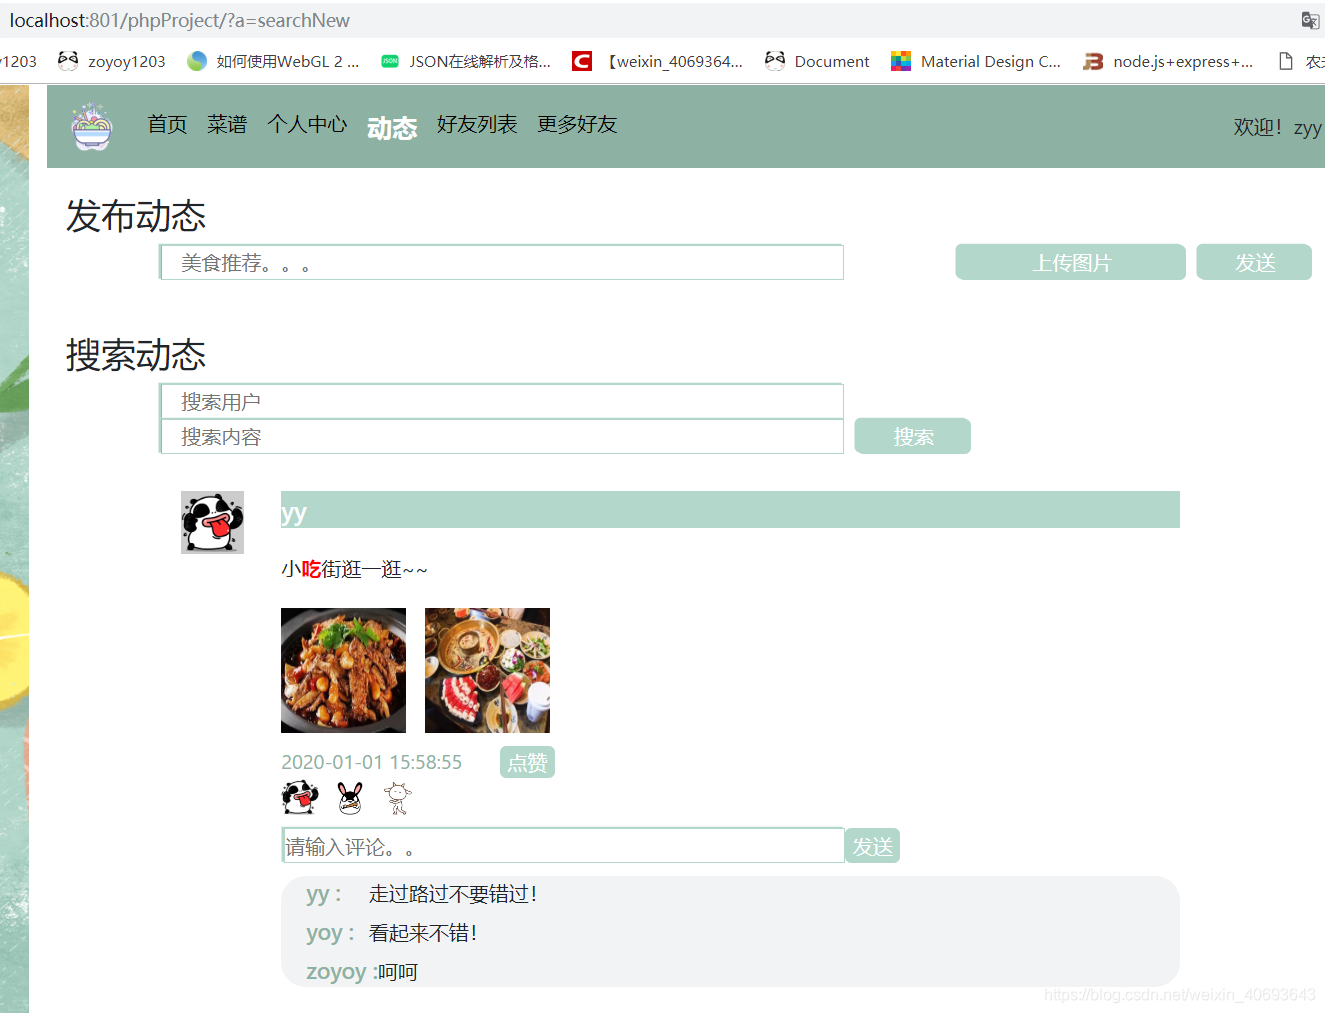
Task: Open the Google Translate icon in address bar
Action: click(x=1310, y=20)
